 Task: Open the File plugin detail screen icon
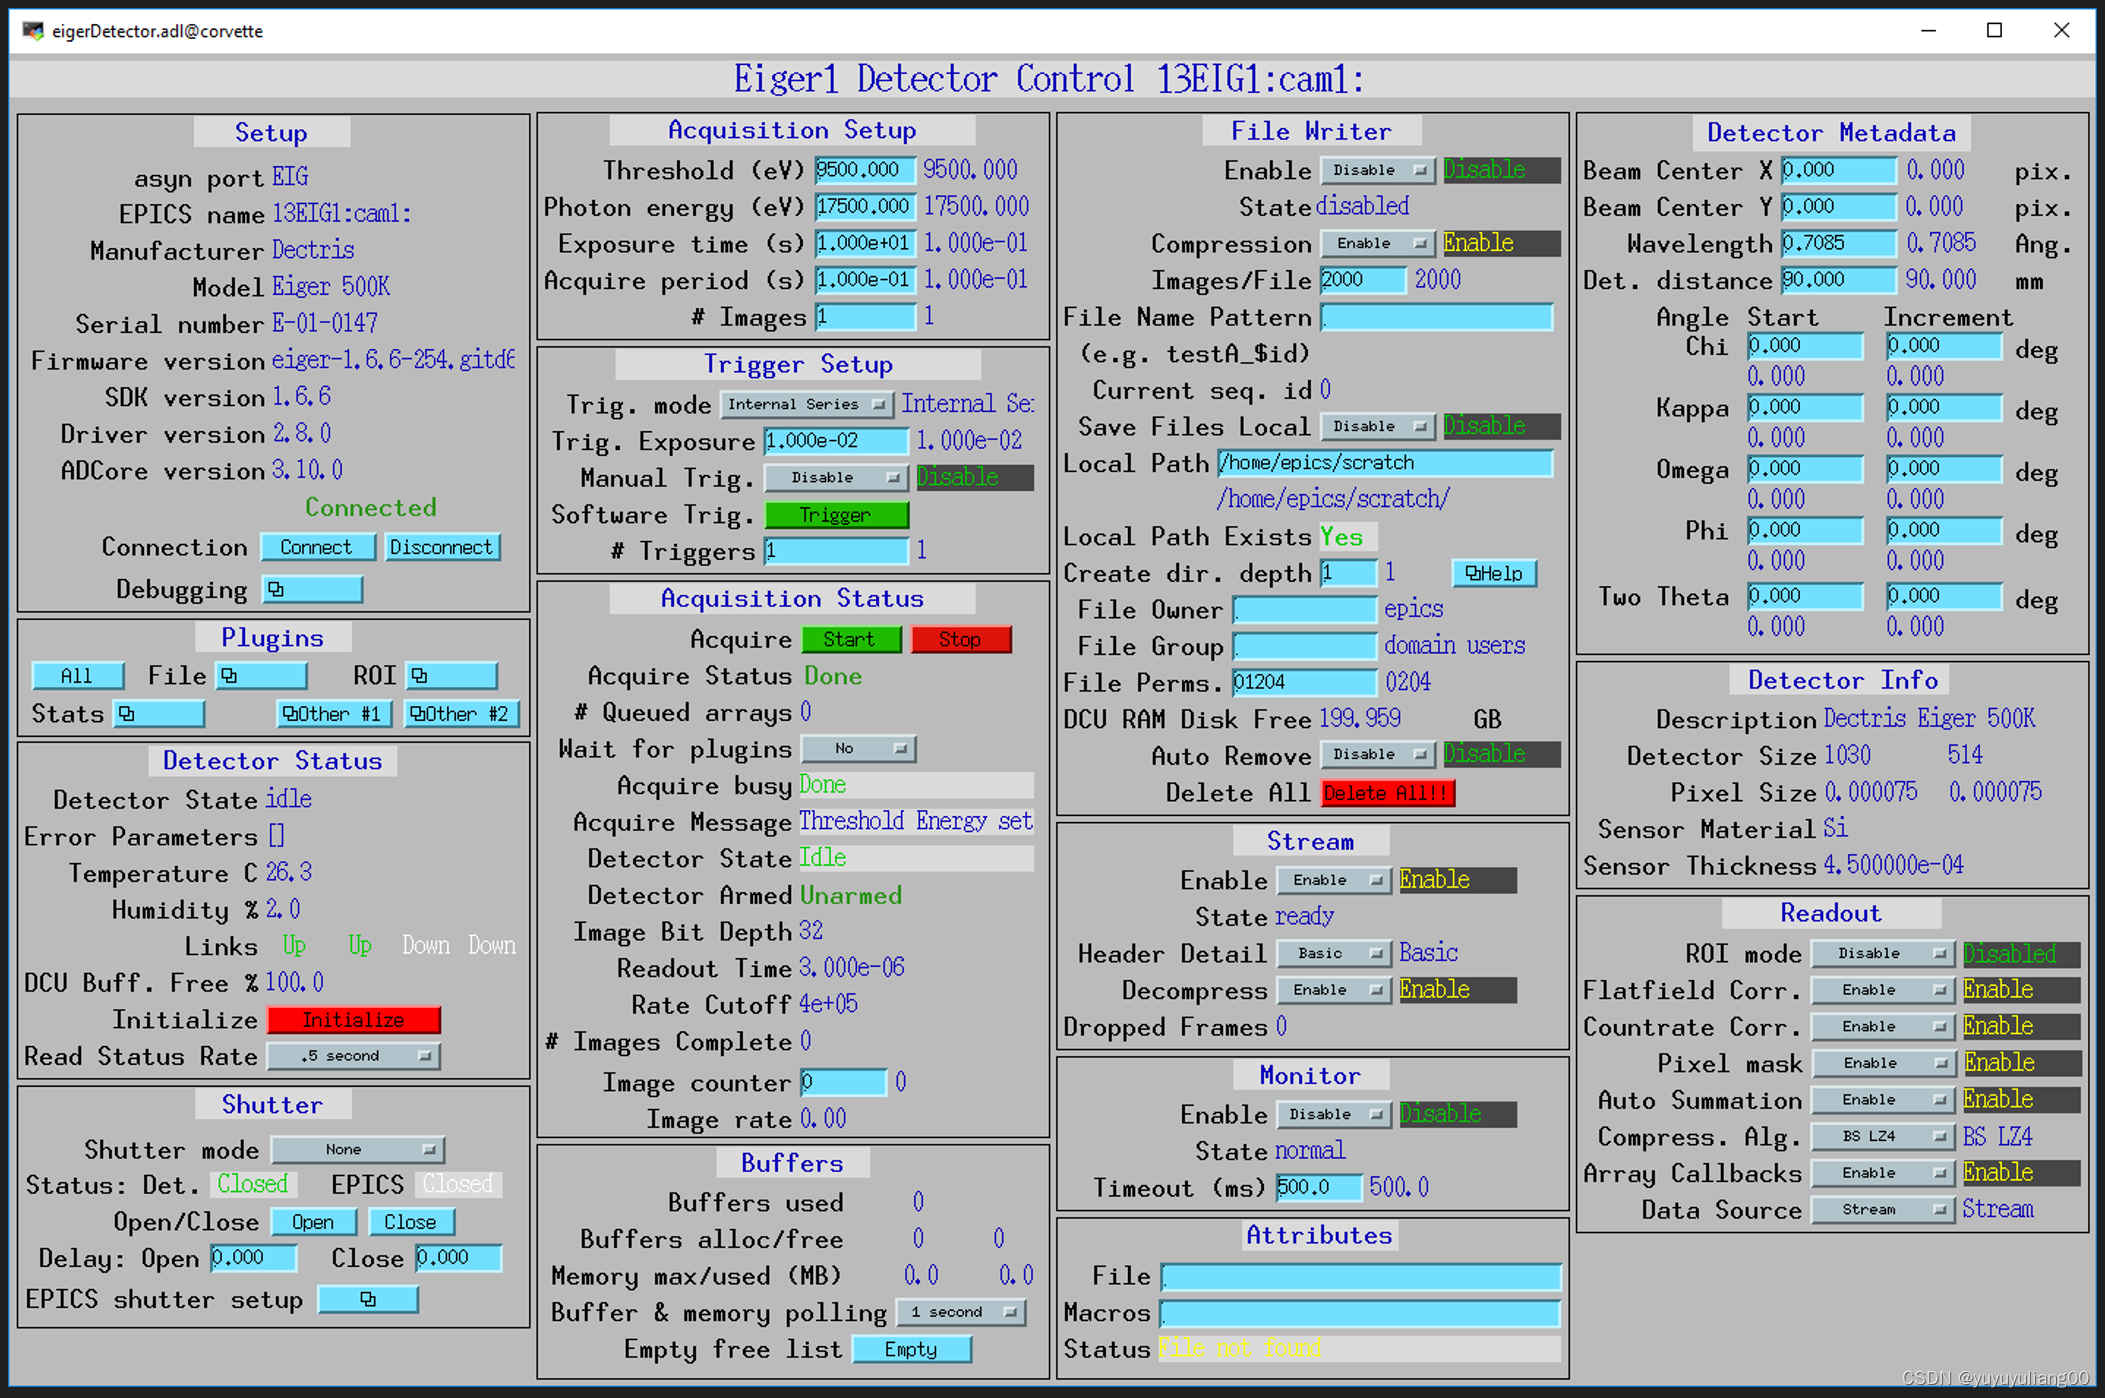click(261, 675)
